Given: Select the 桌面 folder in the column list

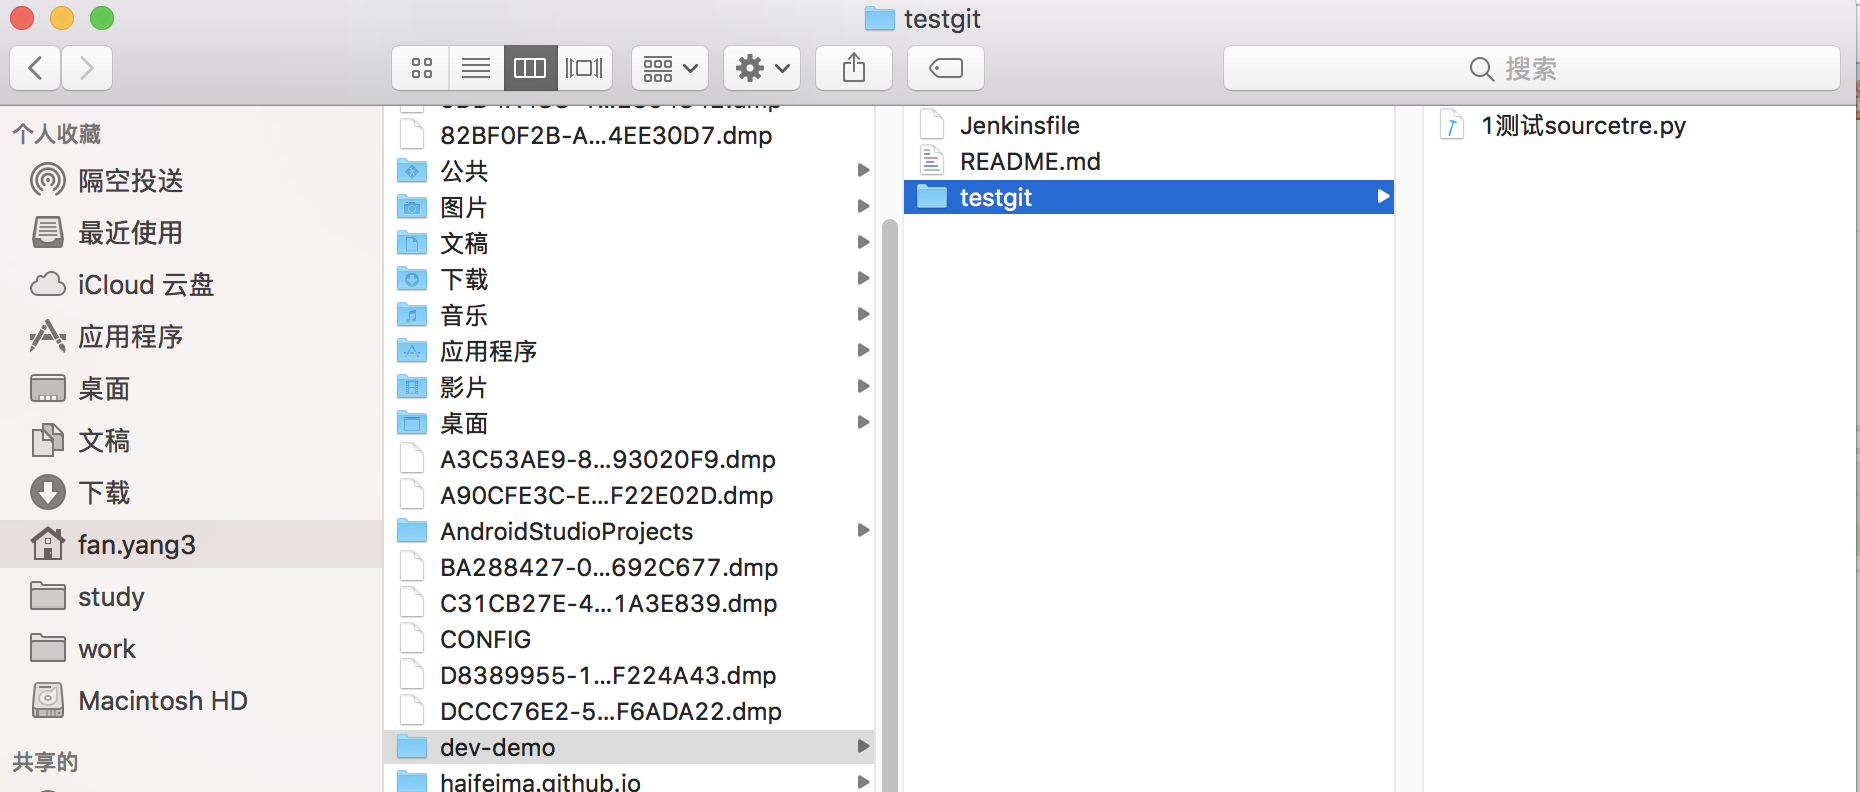Looking at the screenshot, I should click(x=629, y=423).
